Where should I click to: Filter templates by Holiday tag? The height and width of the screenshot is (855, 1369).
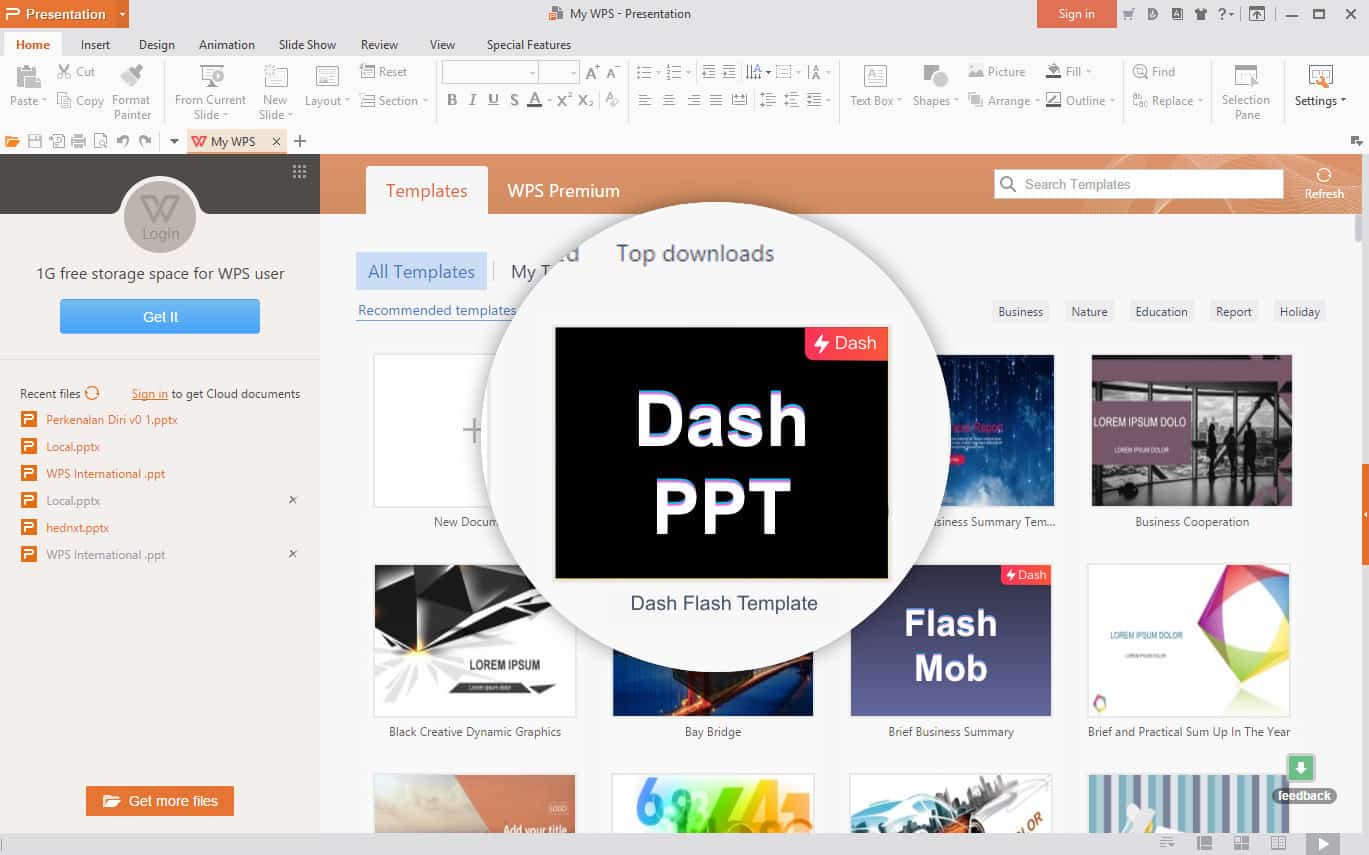pyautogui.click(x=1300, y=312)
